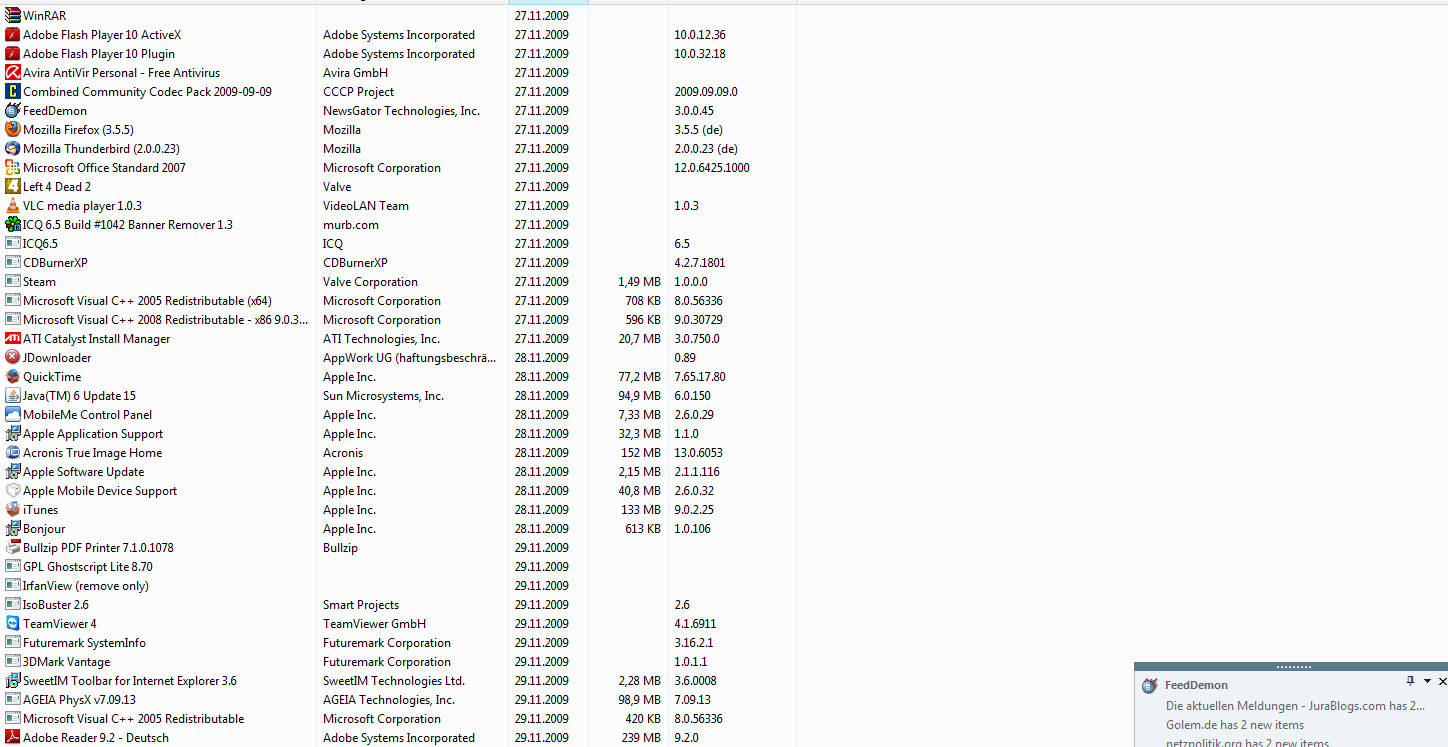Close the FeedDemon notification popup

pyautogui.click(x=1442, y=681)
